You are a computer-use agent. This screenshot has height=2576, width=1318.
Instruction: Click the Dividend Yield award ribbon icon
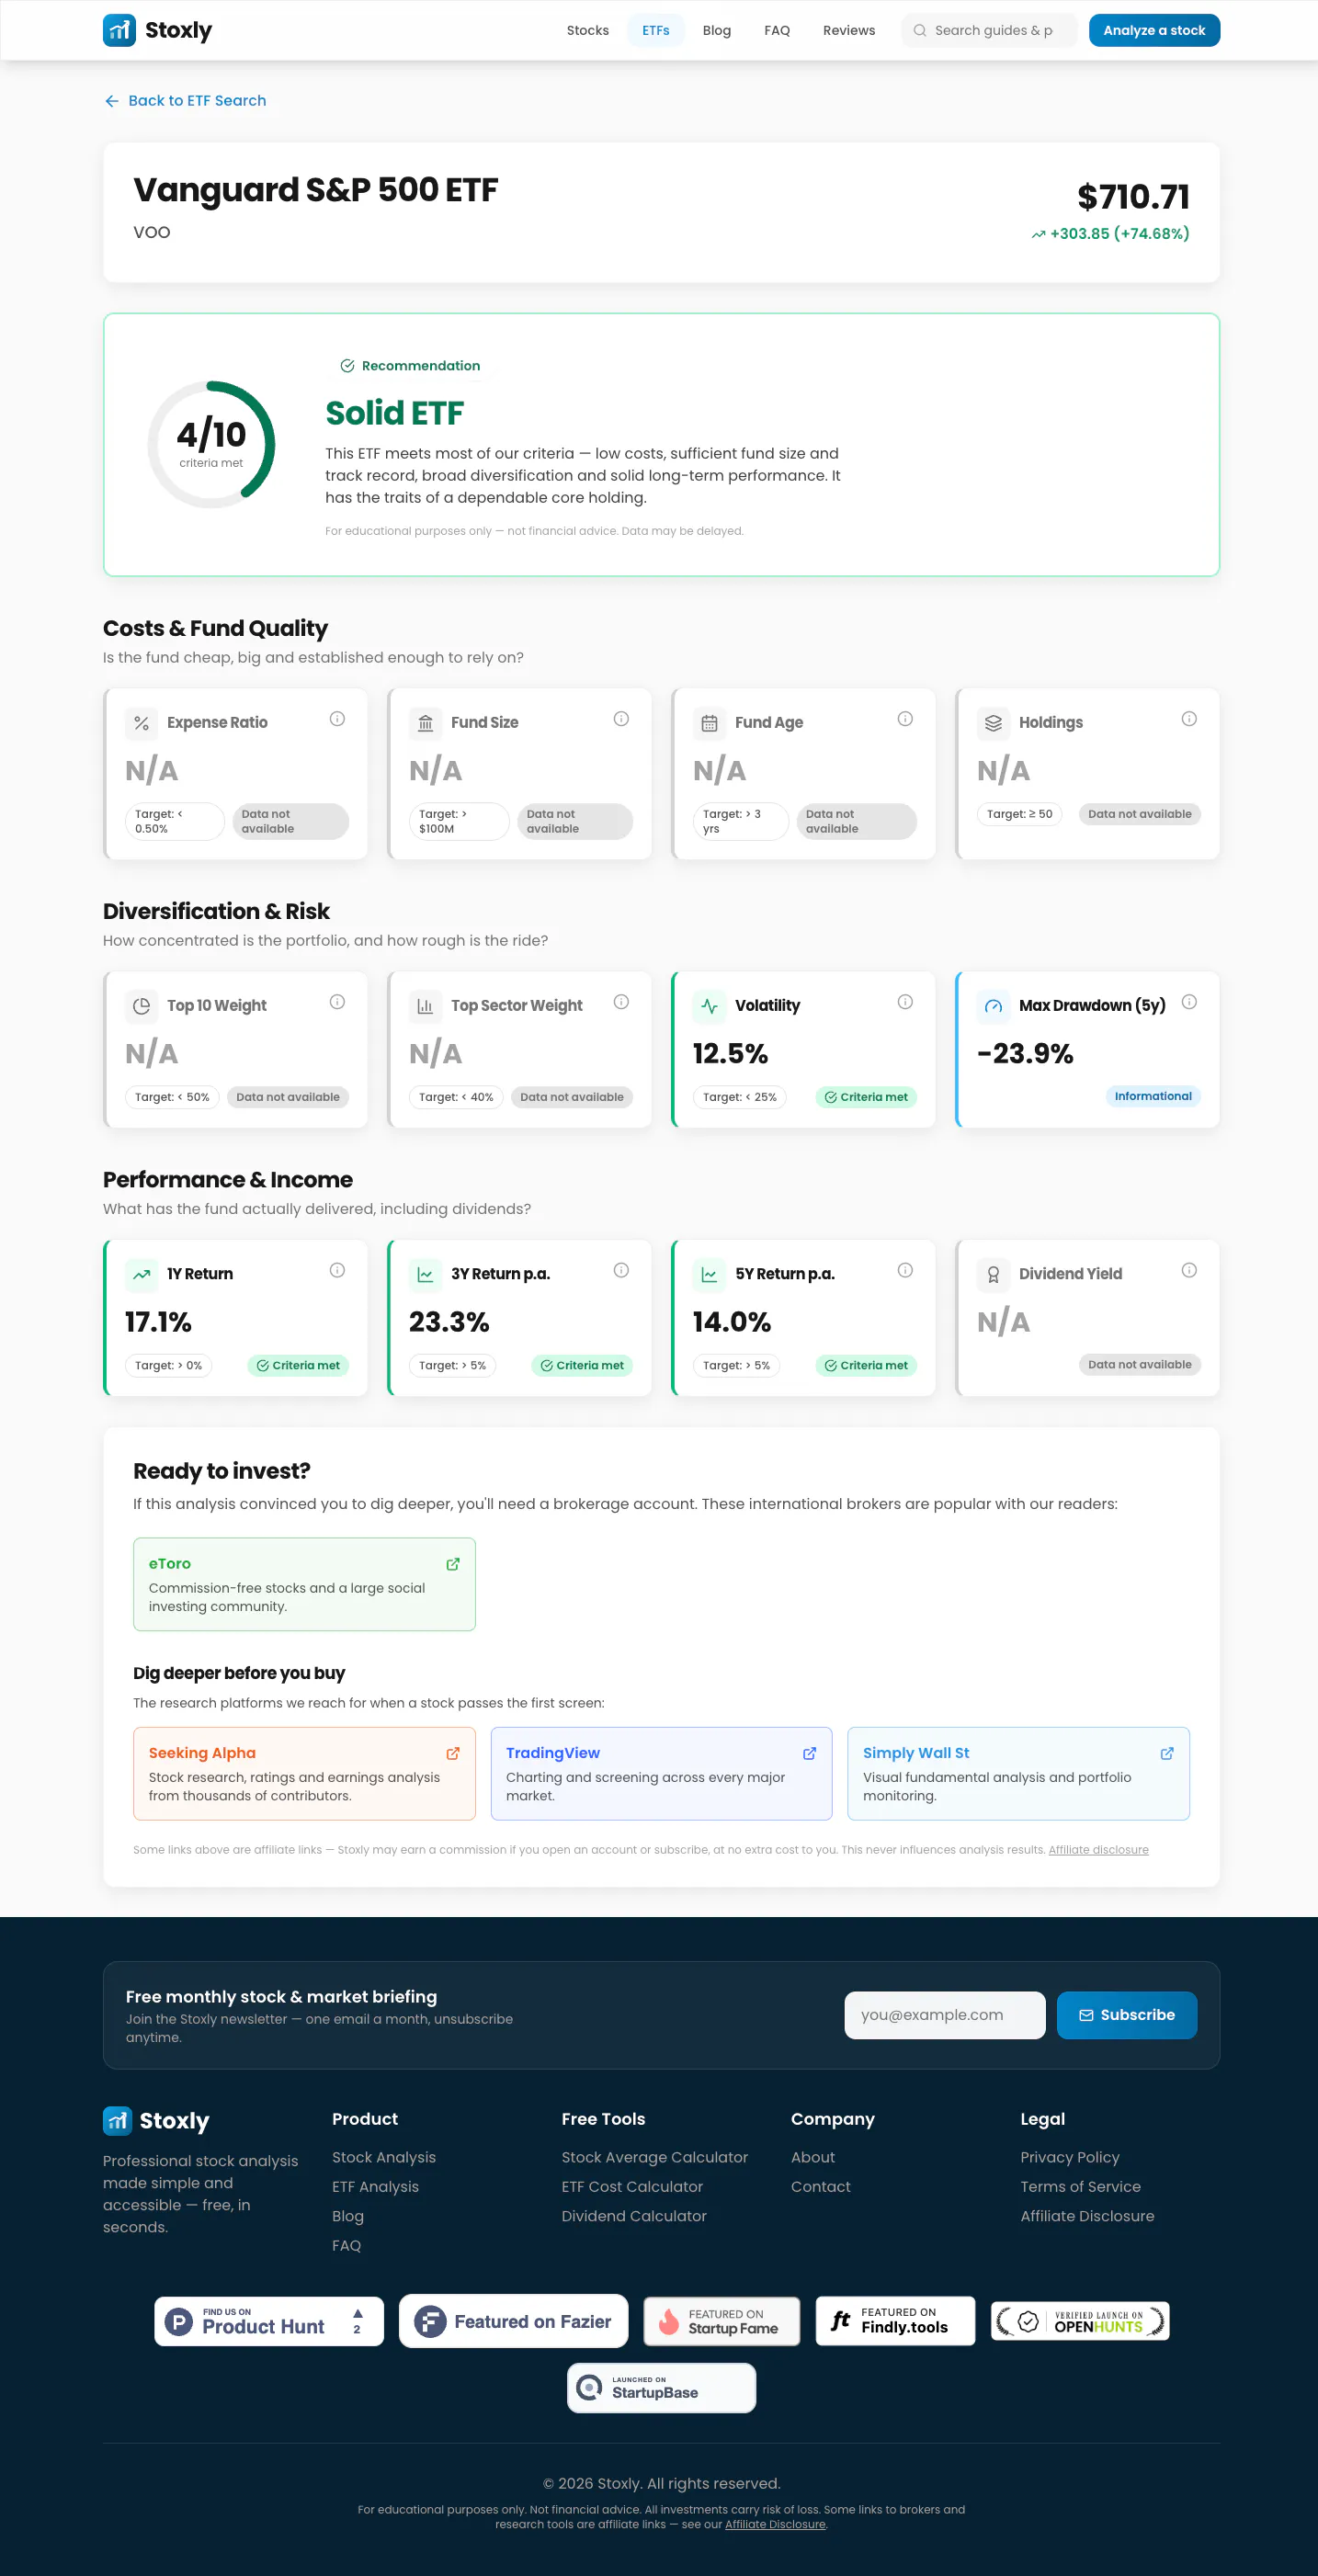click(993, 1274)
